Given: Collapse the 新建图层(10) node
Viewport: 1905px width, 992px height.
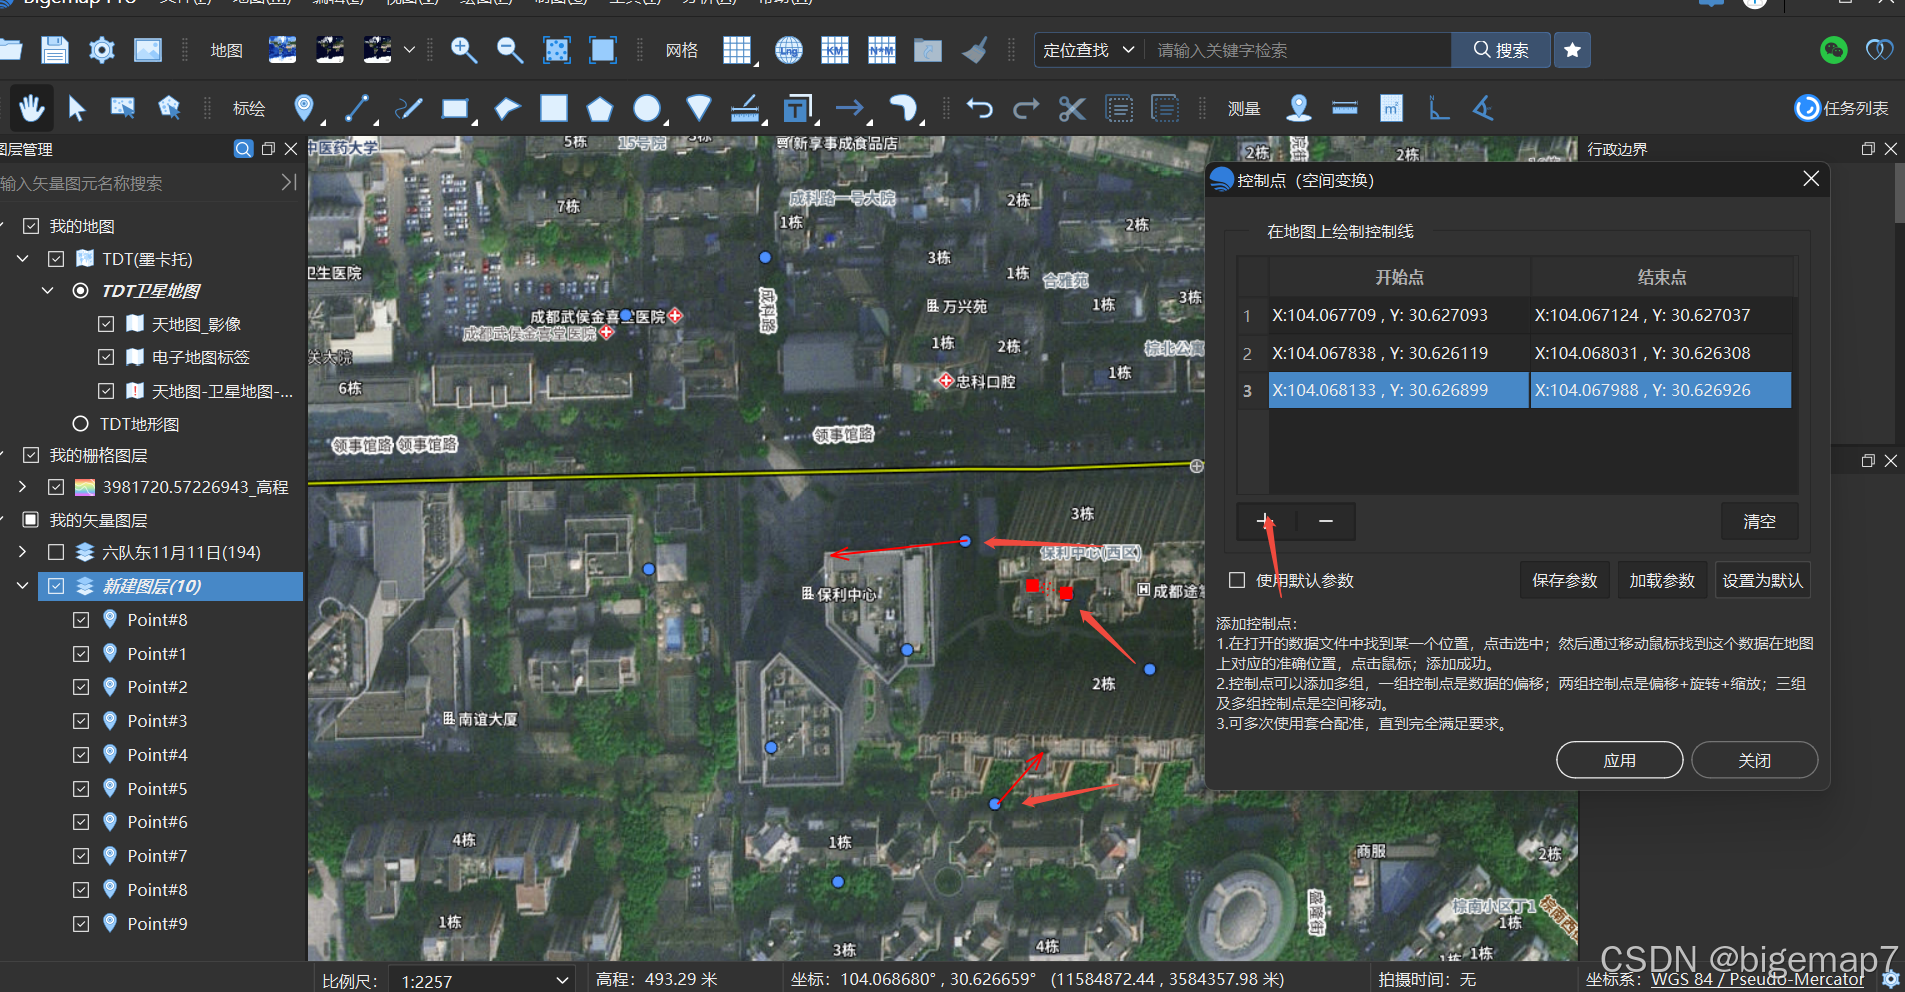Looking at the screenshot, I should point(23,586).
